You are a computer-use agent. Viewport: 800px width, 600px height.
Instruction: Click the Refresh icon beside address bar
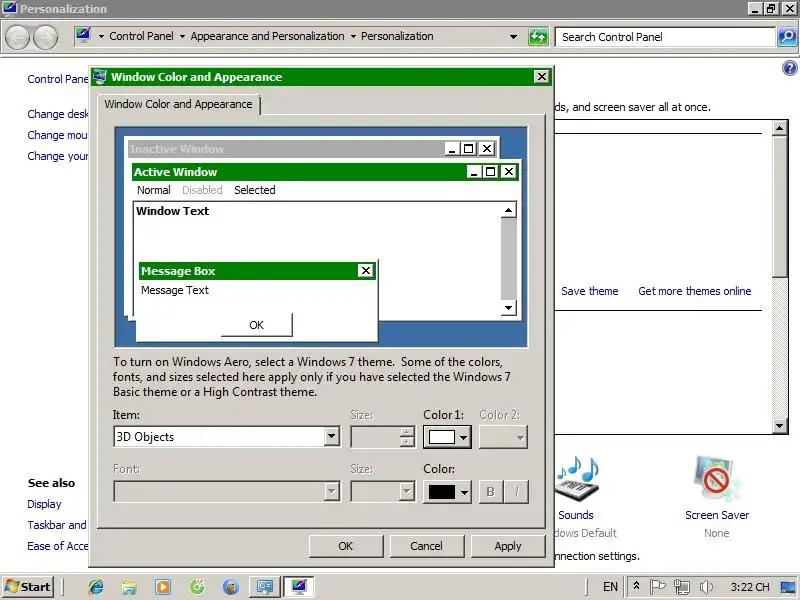[538, 37]
